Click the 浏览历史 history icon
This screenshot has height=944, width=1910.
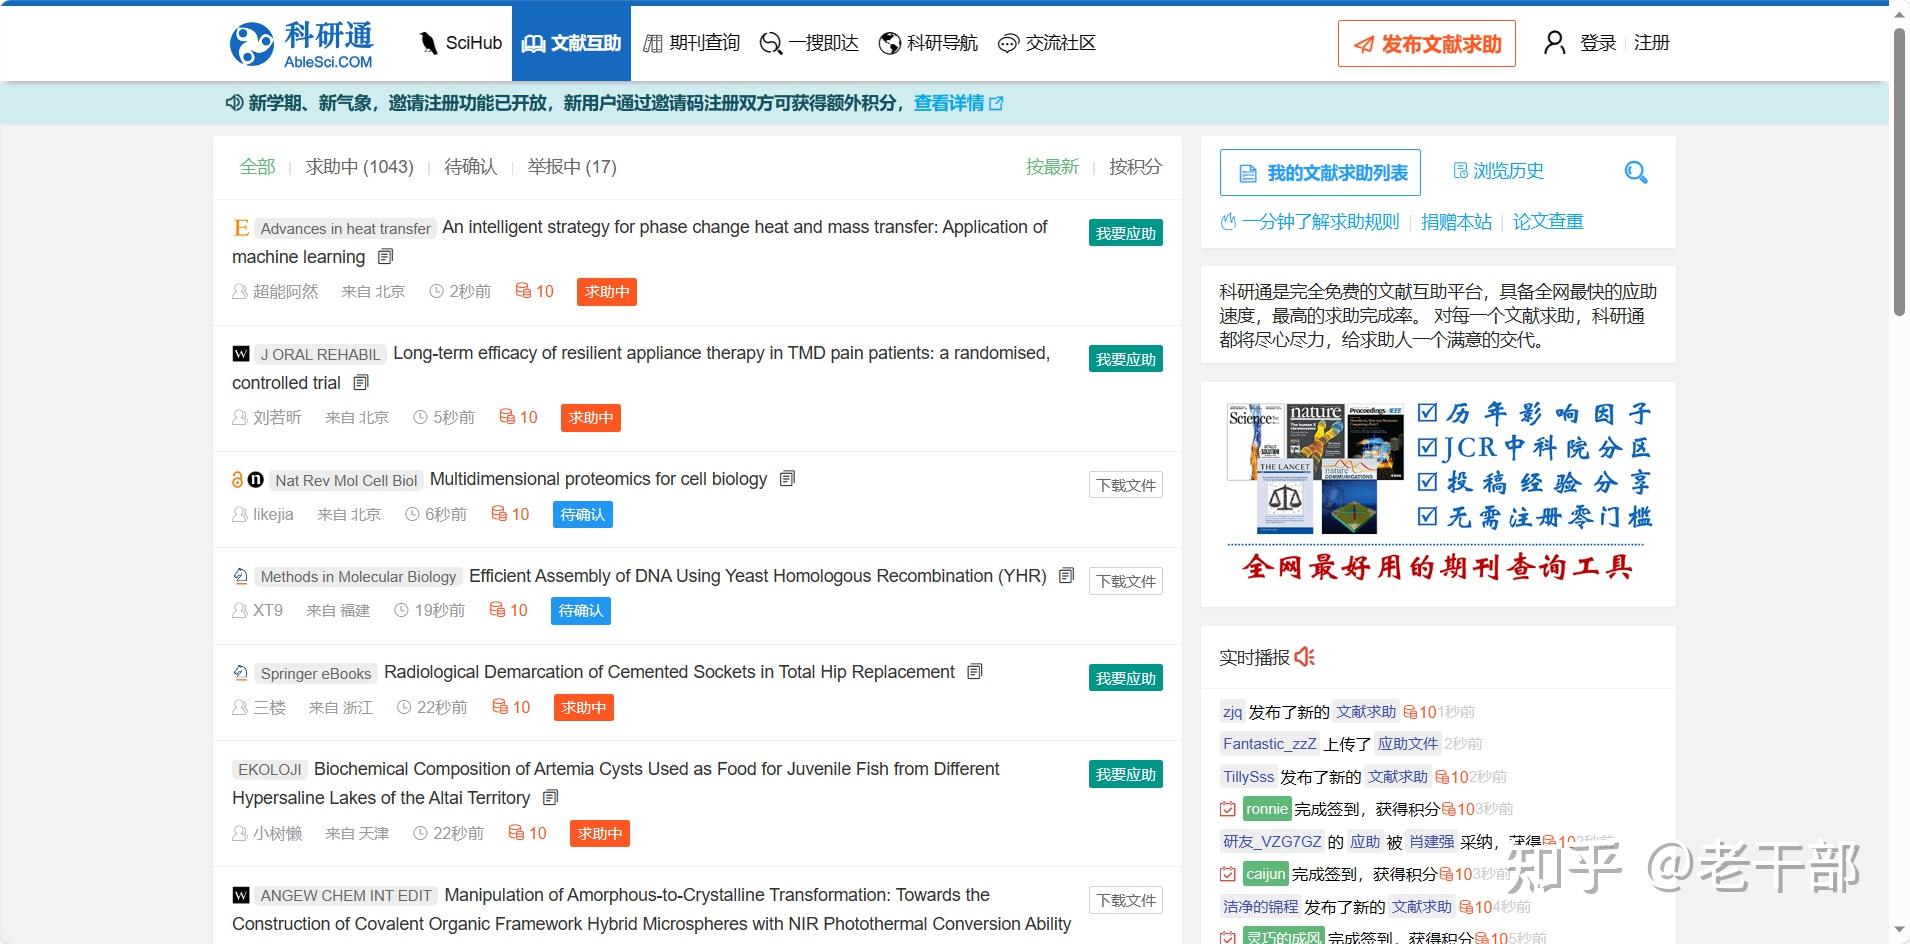click(x=1460, y=171)
